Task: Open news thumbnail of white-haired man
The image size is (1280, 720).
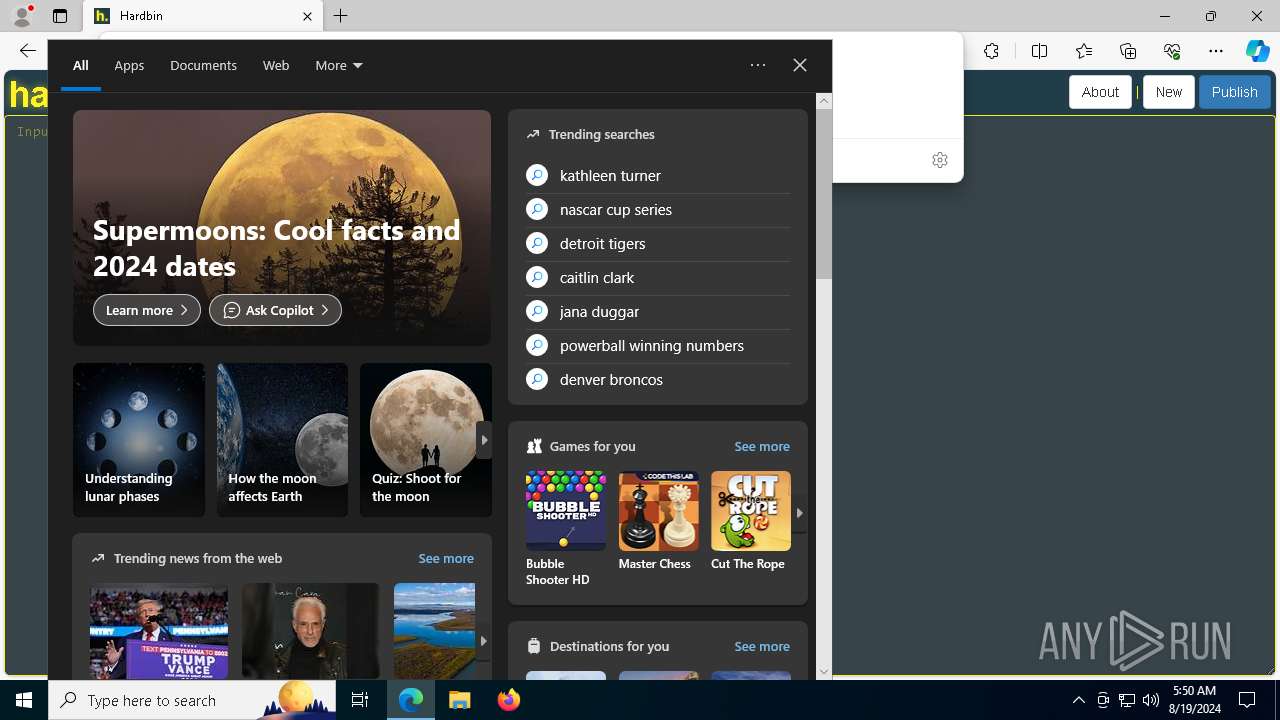Action: coord(310,631)
